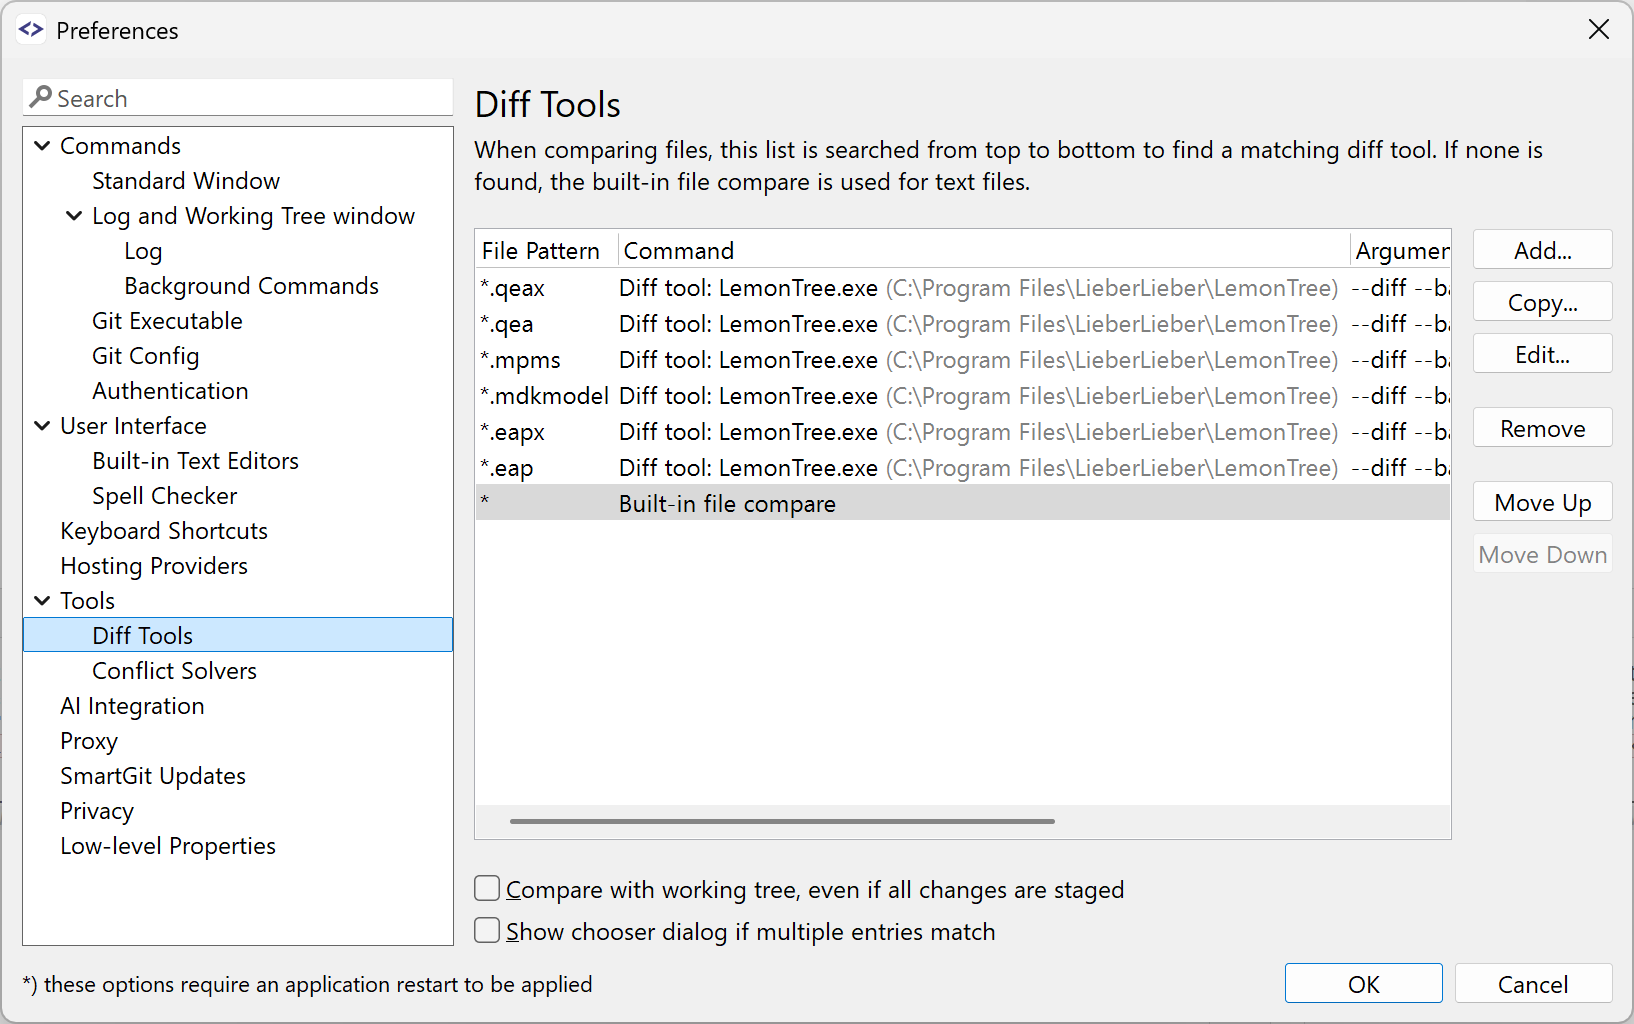Click the search magnifier icon
The image size is (1634, 1024).
pyautogui.click(x=41, y=97)
